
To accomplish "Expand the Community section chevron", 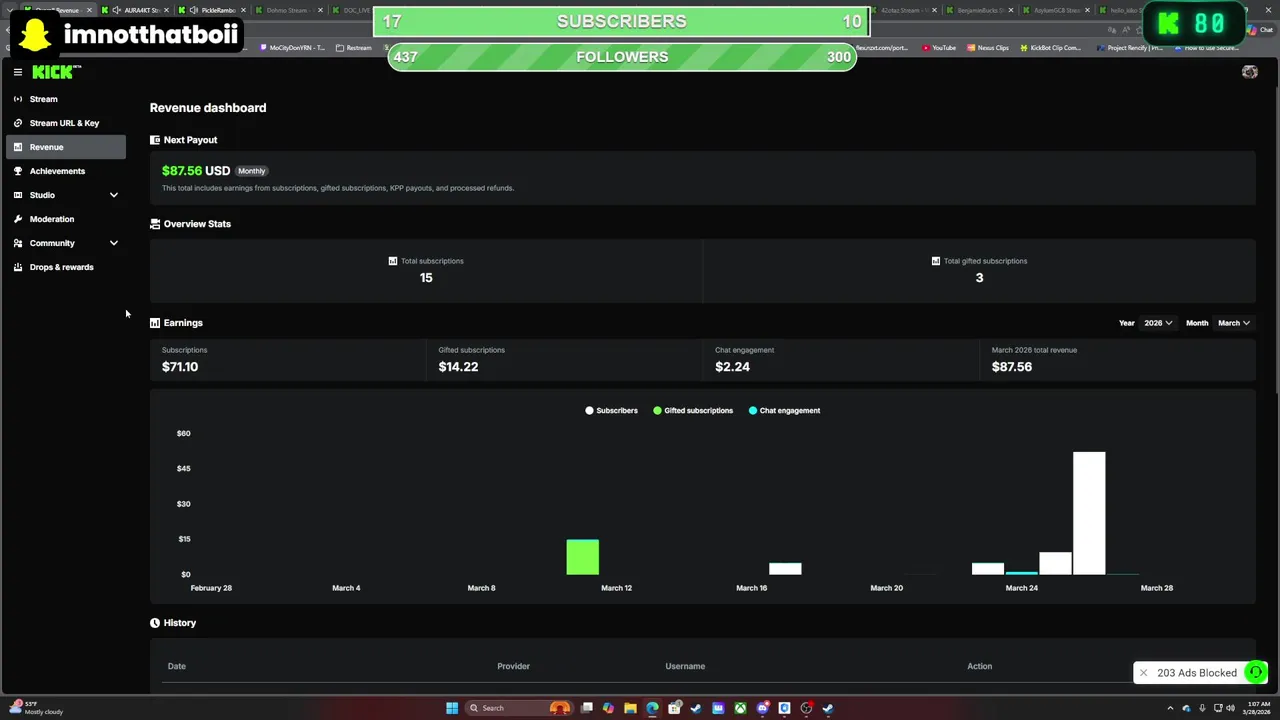I will (x=113, y=243).
